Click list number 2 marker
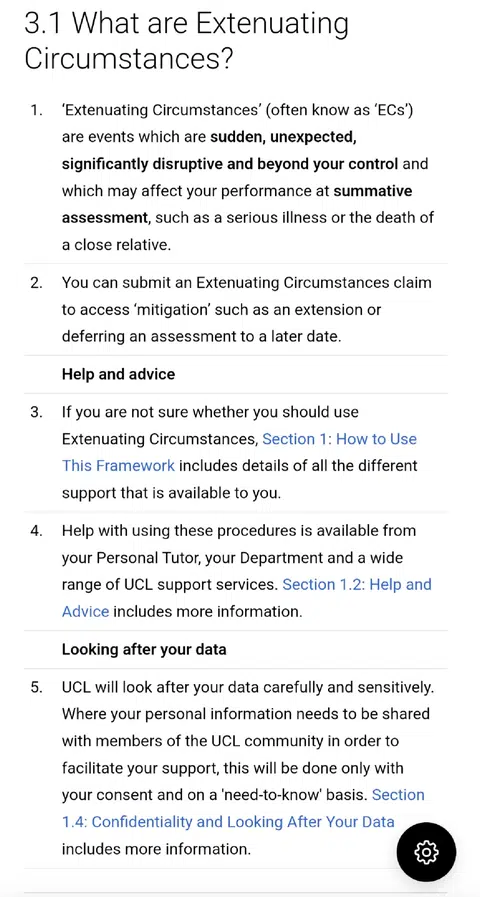The width and height of the screenshot is (480, 897). click(x=37, y=283)
